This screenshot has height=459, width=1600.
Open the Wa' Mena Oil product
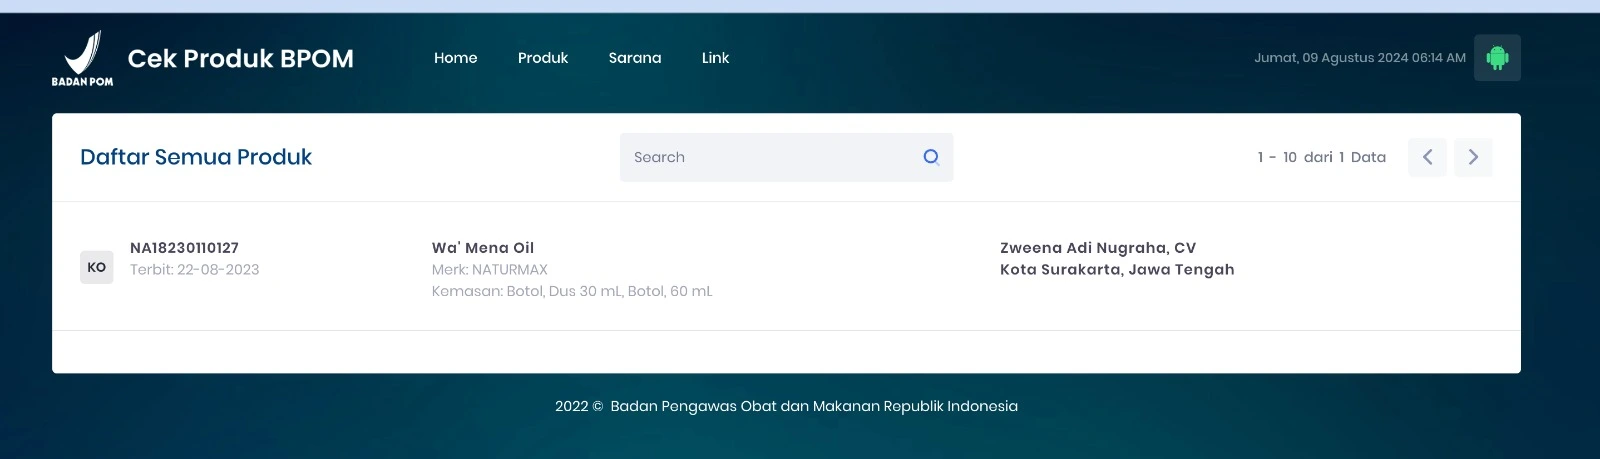(483, 248)
